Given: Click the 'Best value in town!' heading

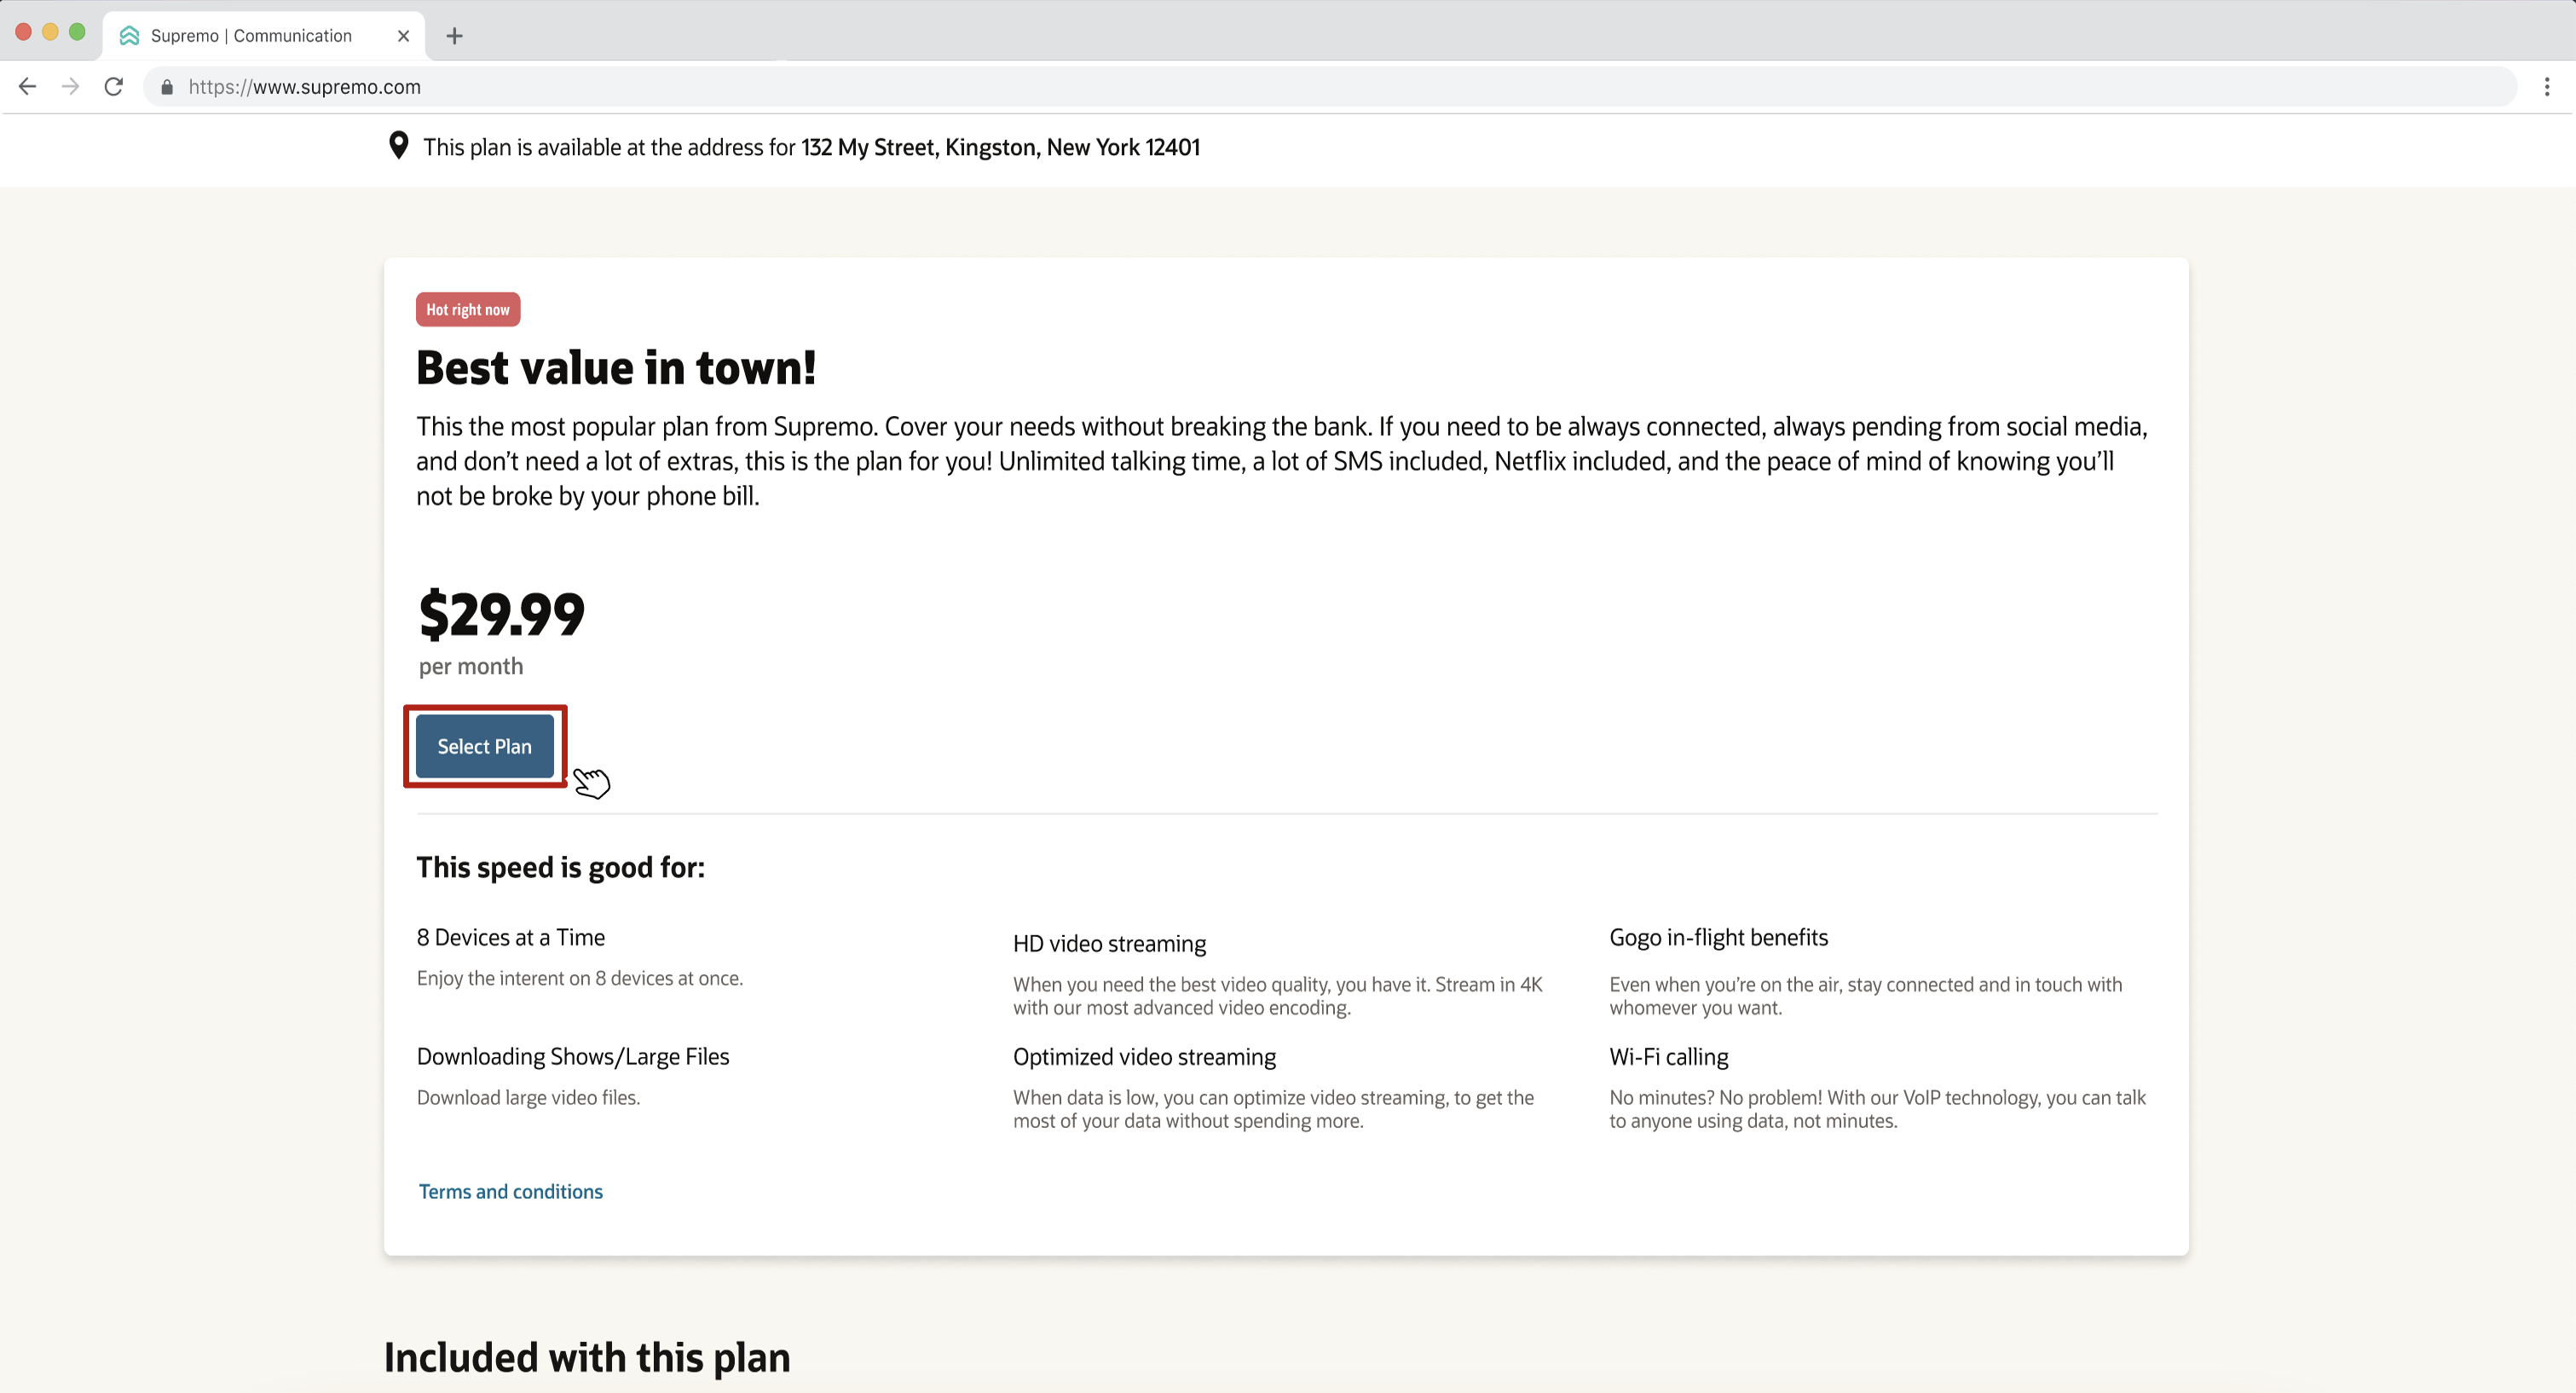Looking at the screenshot, I should [615, 368].
